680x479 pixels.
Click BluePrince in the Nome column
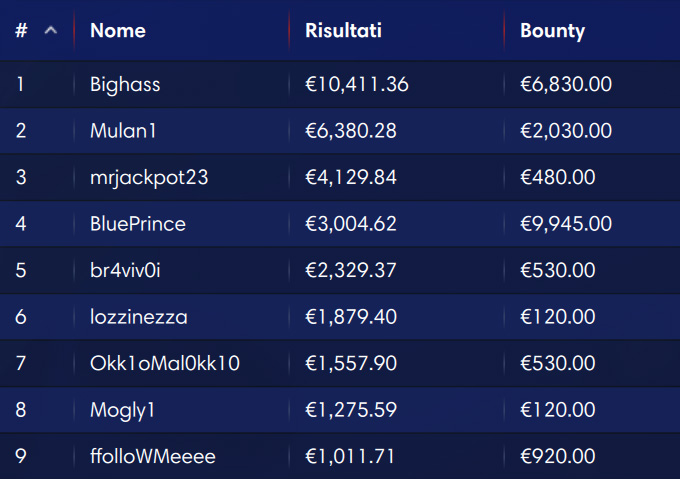pyautogui.click(x=138, y=224)
